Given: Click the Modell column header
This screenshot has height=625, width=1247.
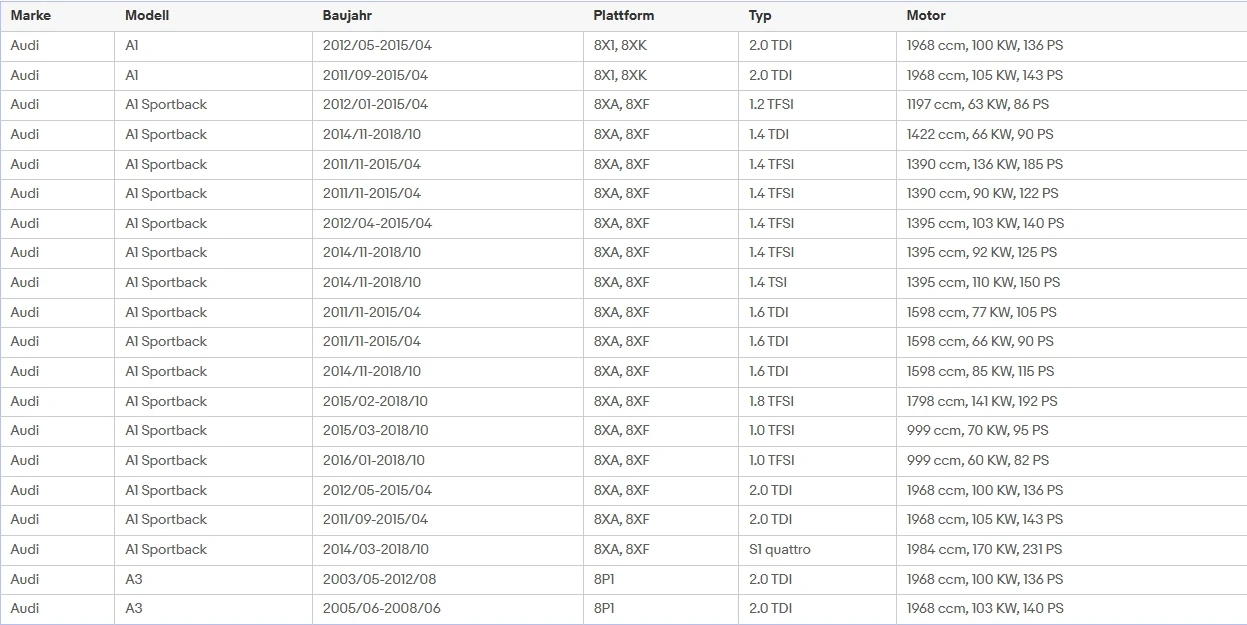Looking at the screenshot, I should coord(147,16).
